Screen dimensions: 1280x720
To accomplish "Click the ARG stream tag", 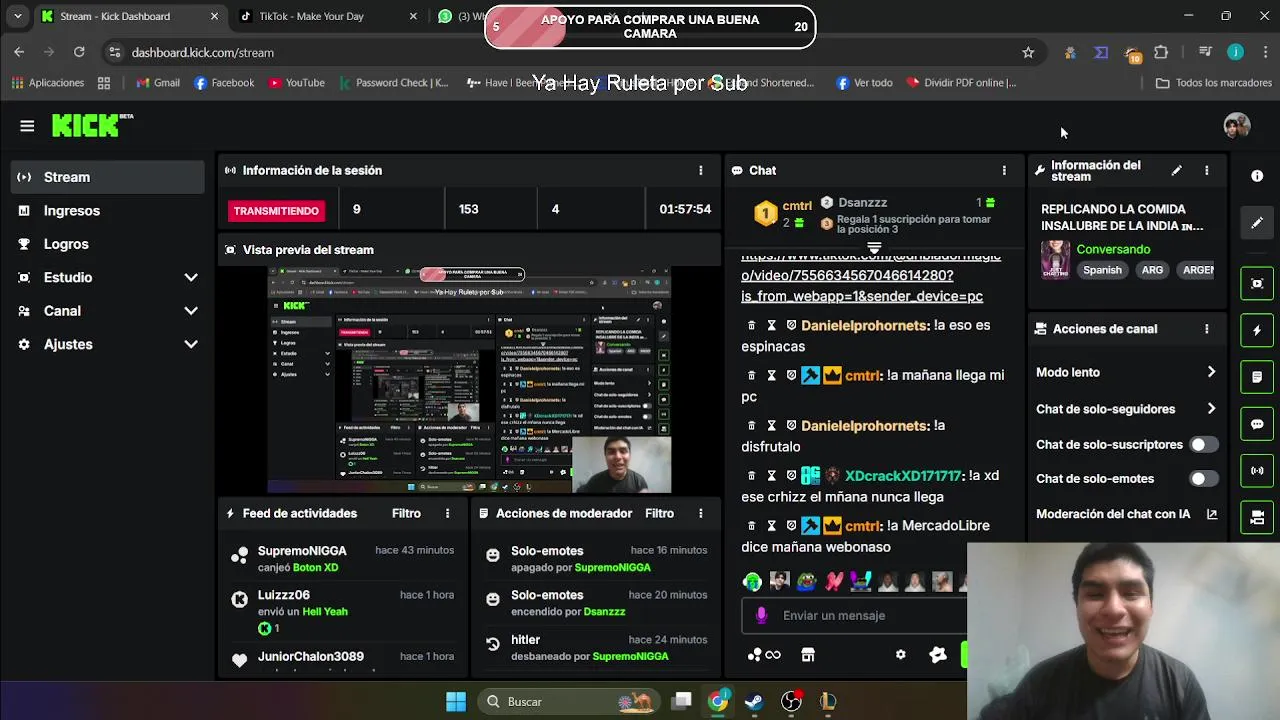I will [1152, 270].
